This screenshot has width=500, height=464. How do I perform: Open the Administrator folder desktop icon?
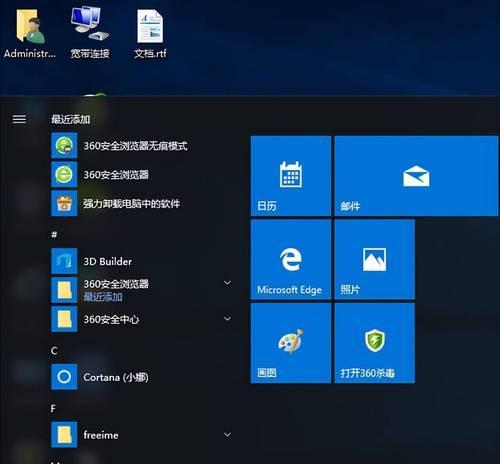click(30, 33)
